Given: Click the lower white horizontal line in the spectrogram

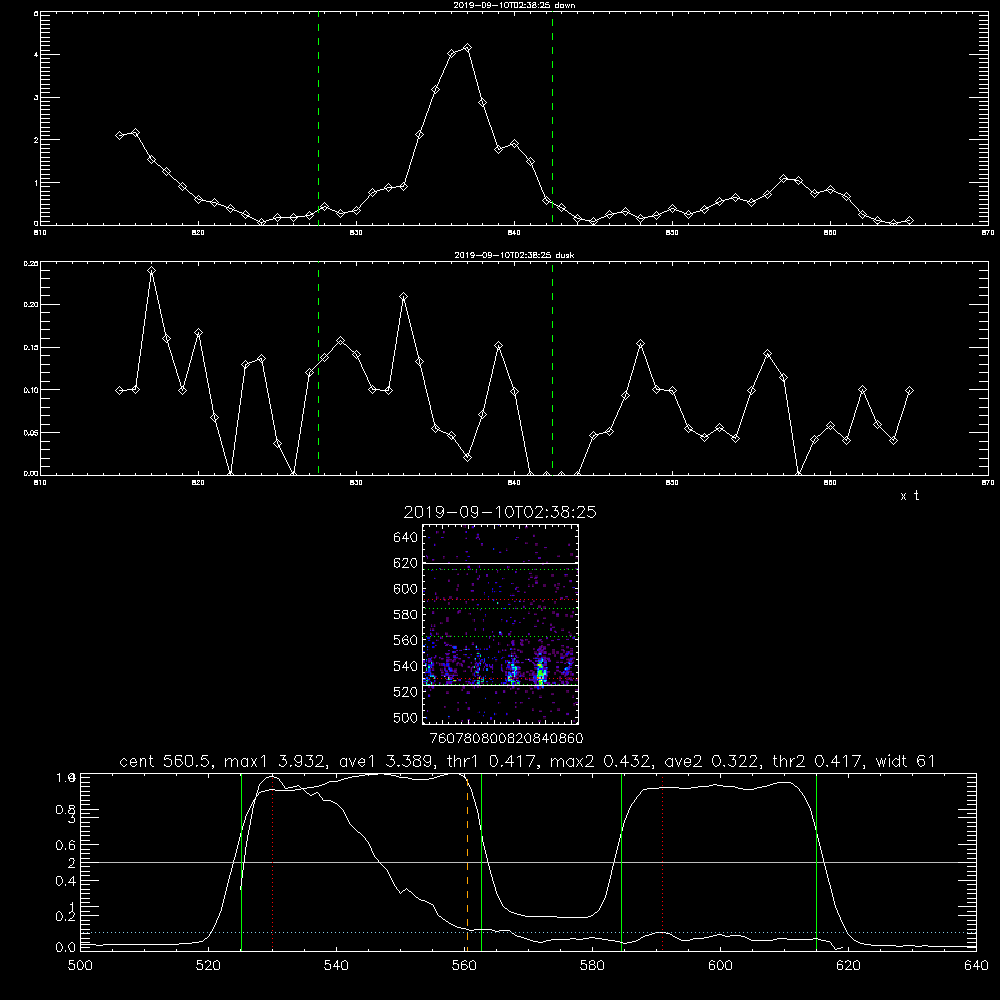Looking at the screenshot, I should click(501, 685).
